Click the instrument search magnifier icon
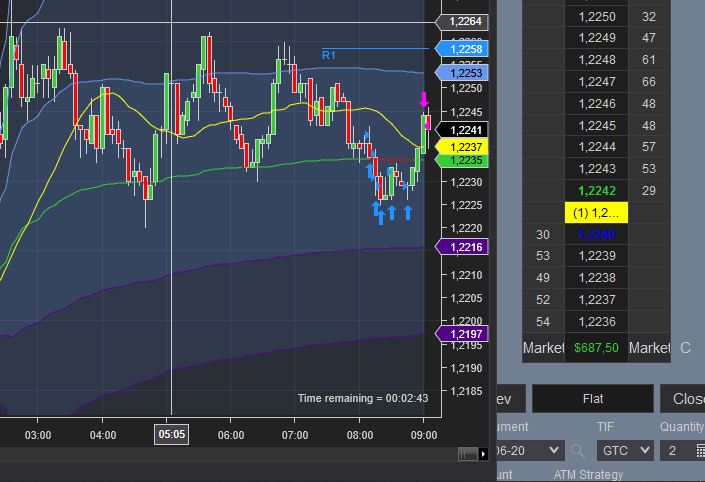 click(x=577, y=450)
